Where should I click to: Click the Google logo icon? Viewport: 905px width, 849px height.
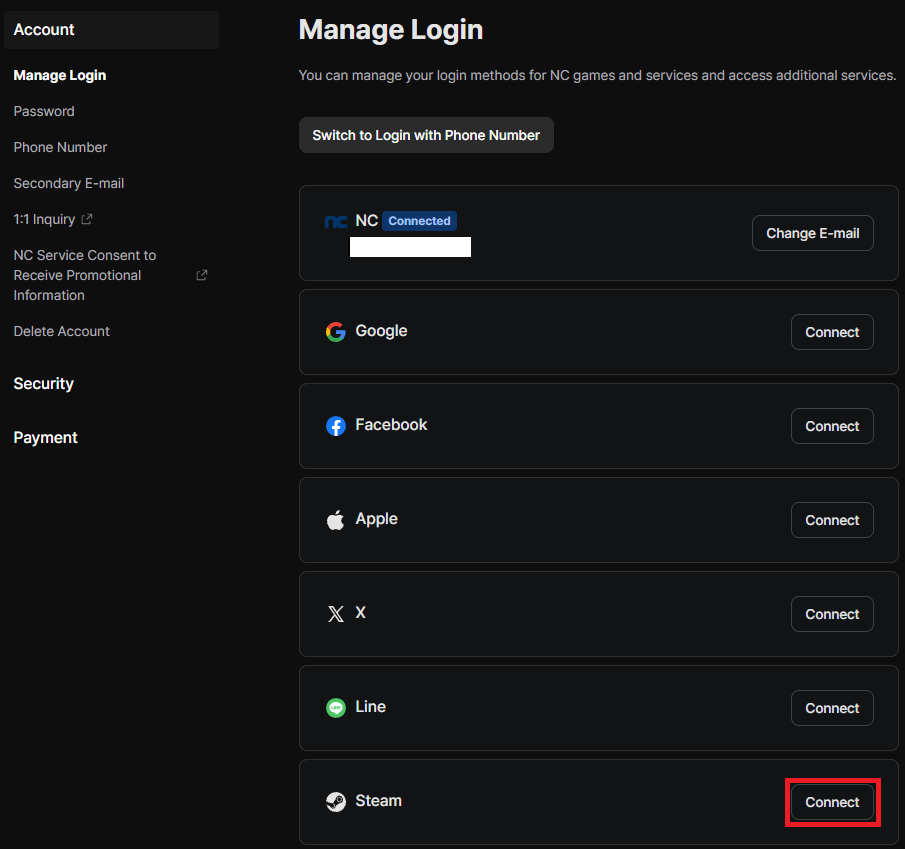[335, 332]
